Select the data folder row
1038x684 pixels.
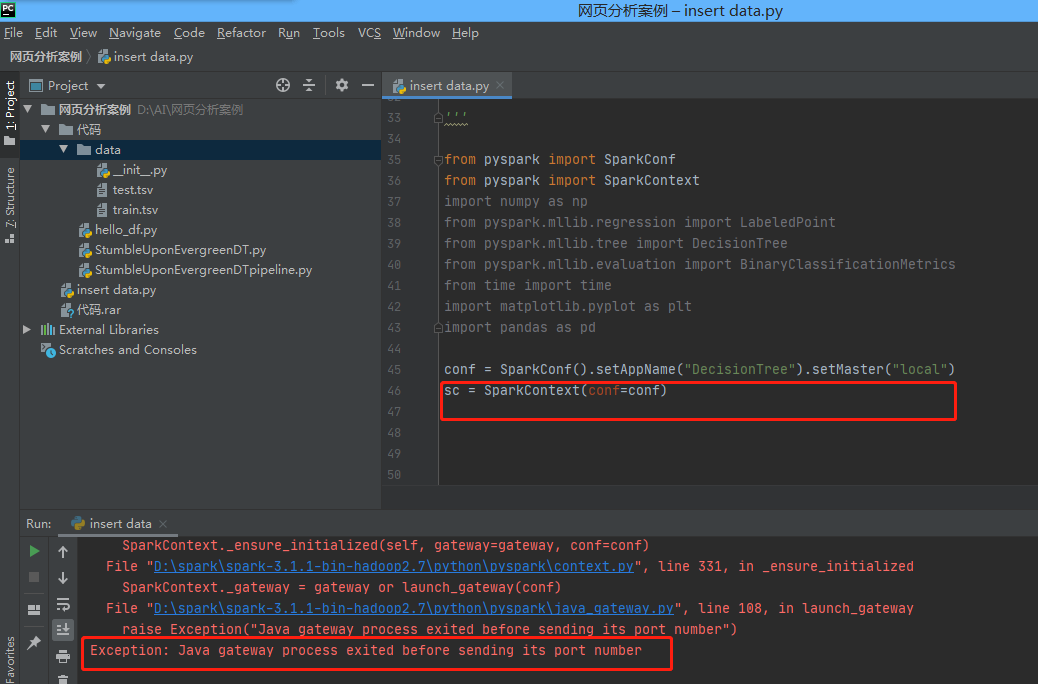[x=201, y=150]
